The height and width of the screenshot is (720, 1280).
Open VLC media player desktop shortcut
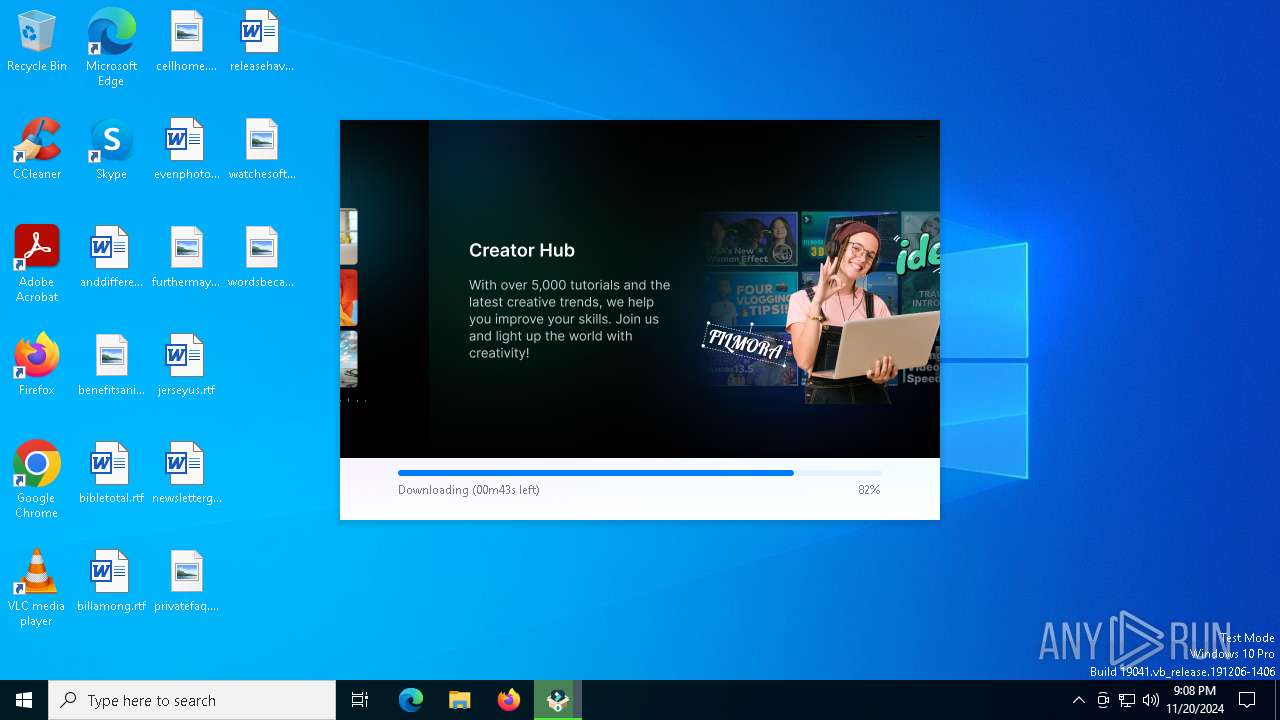tap(37, 588)
